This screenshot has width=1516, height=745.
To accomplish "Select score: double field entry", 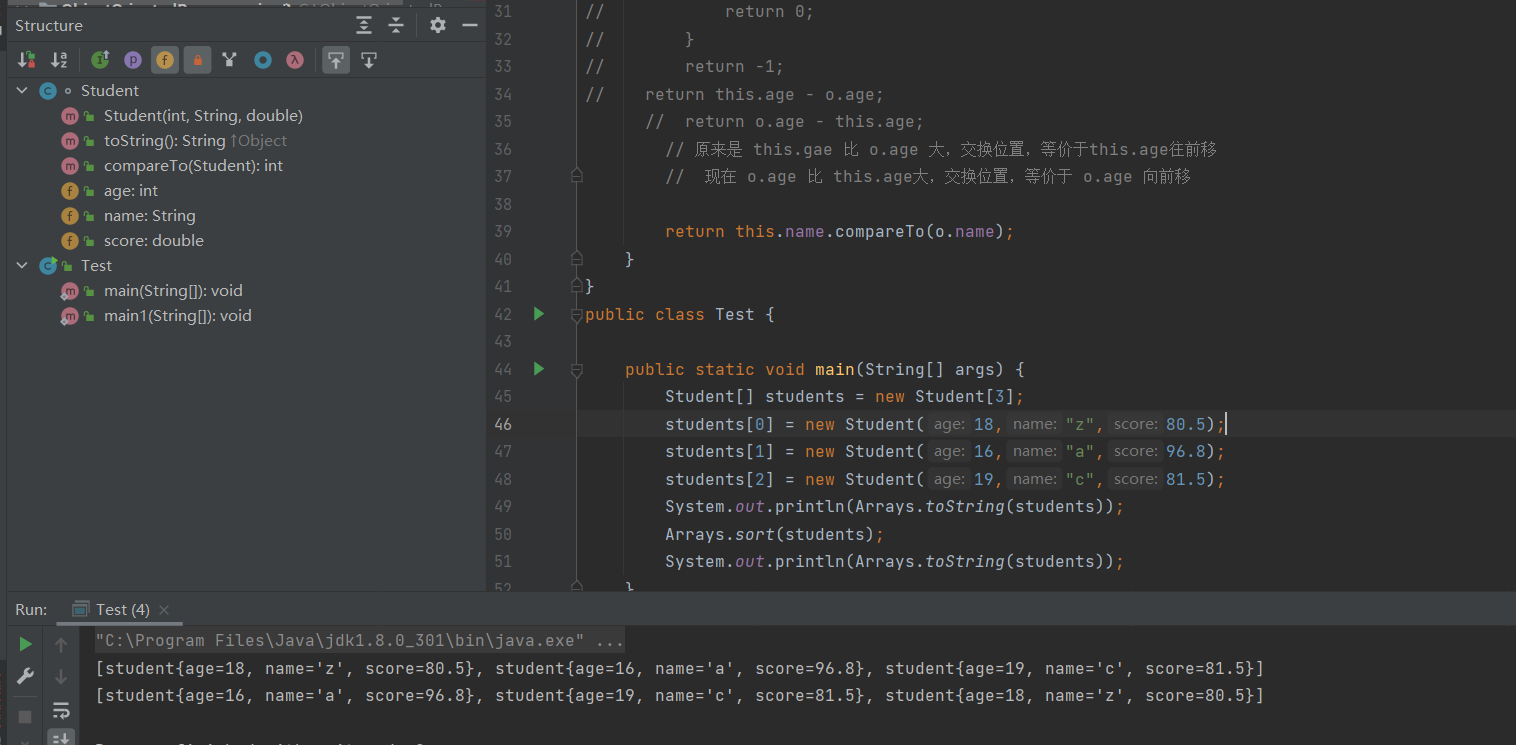I will [154, 241].
